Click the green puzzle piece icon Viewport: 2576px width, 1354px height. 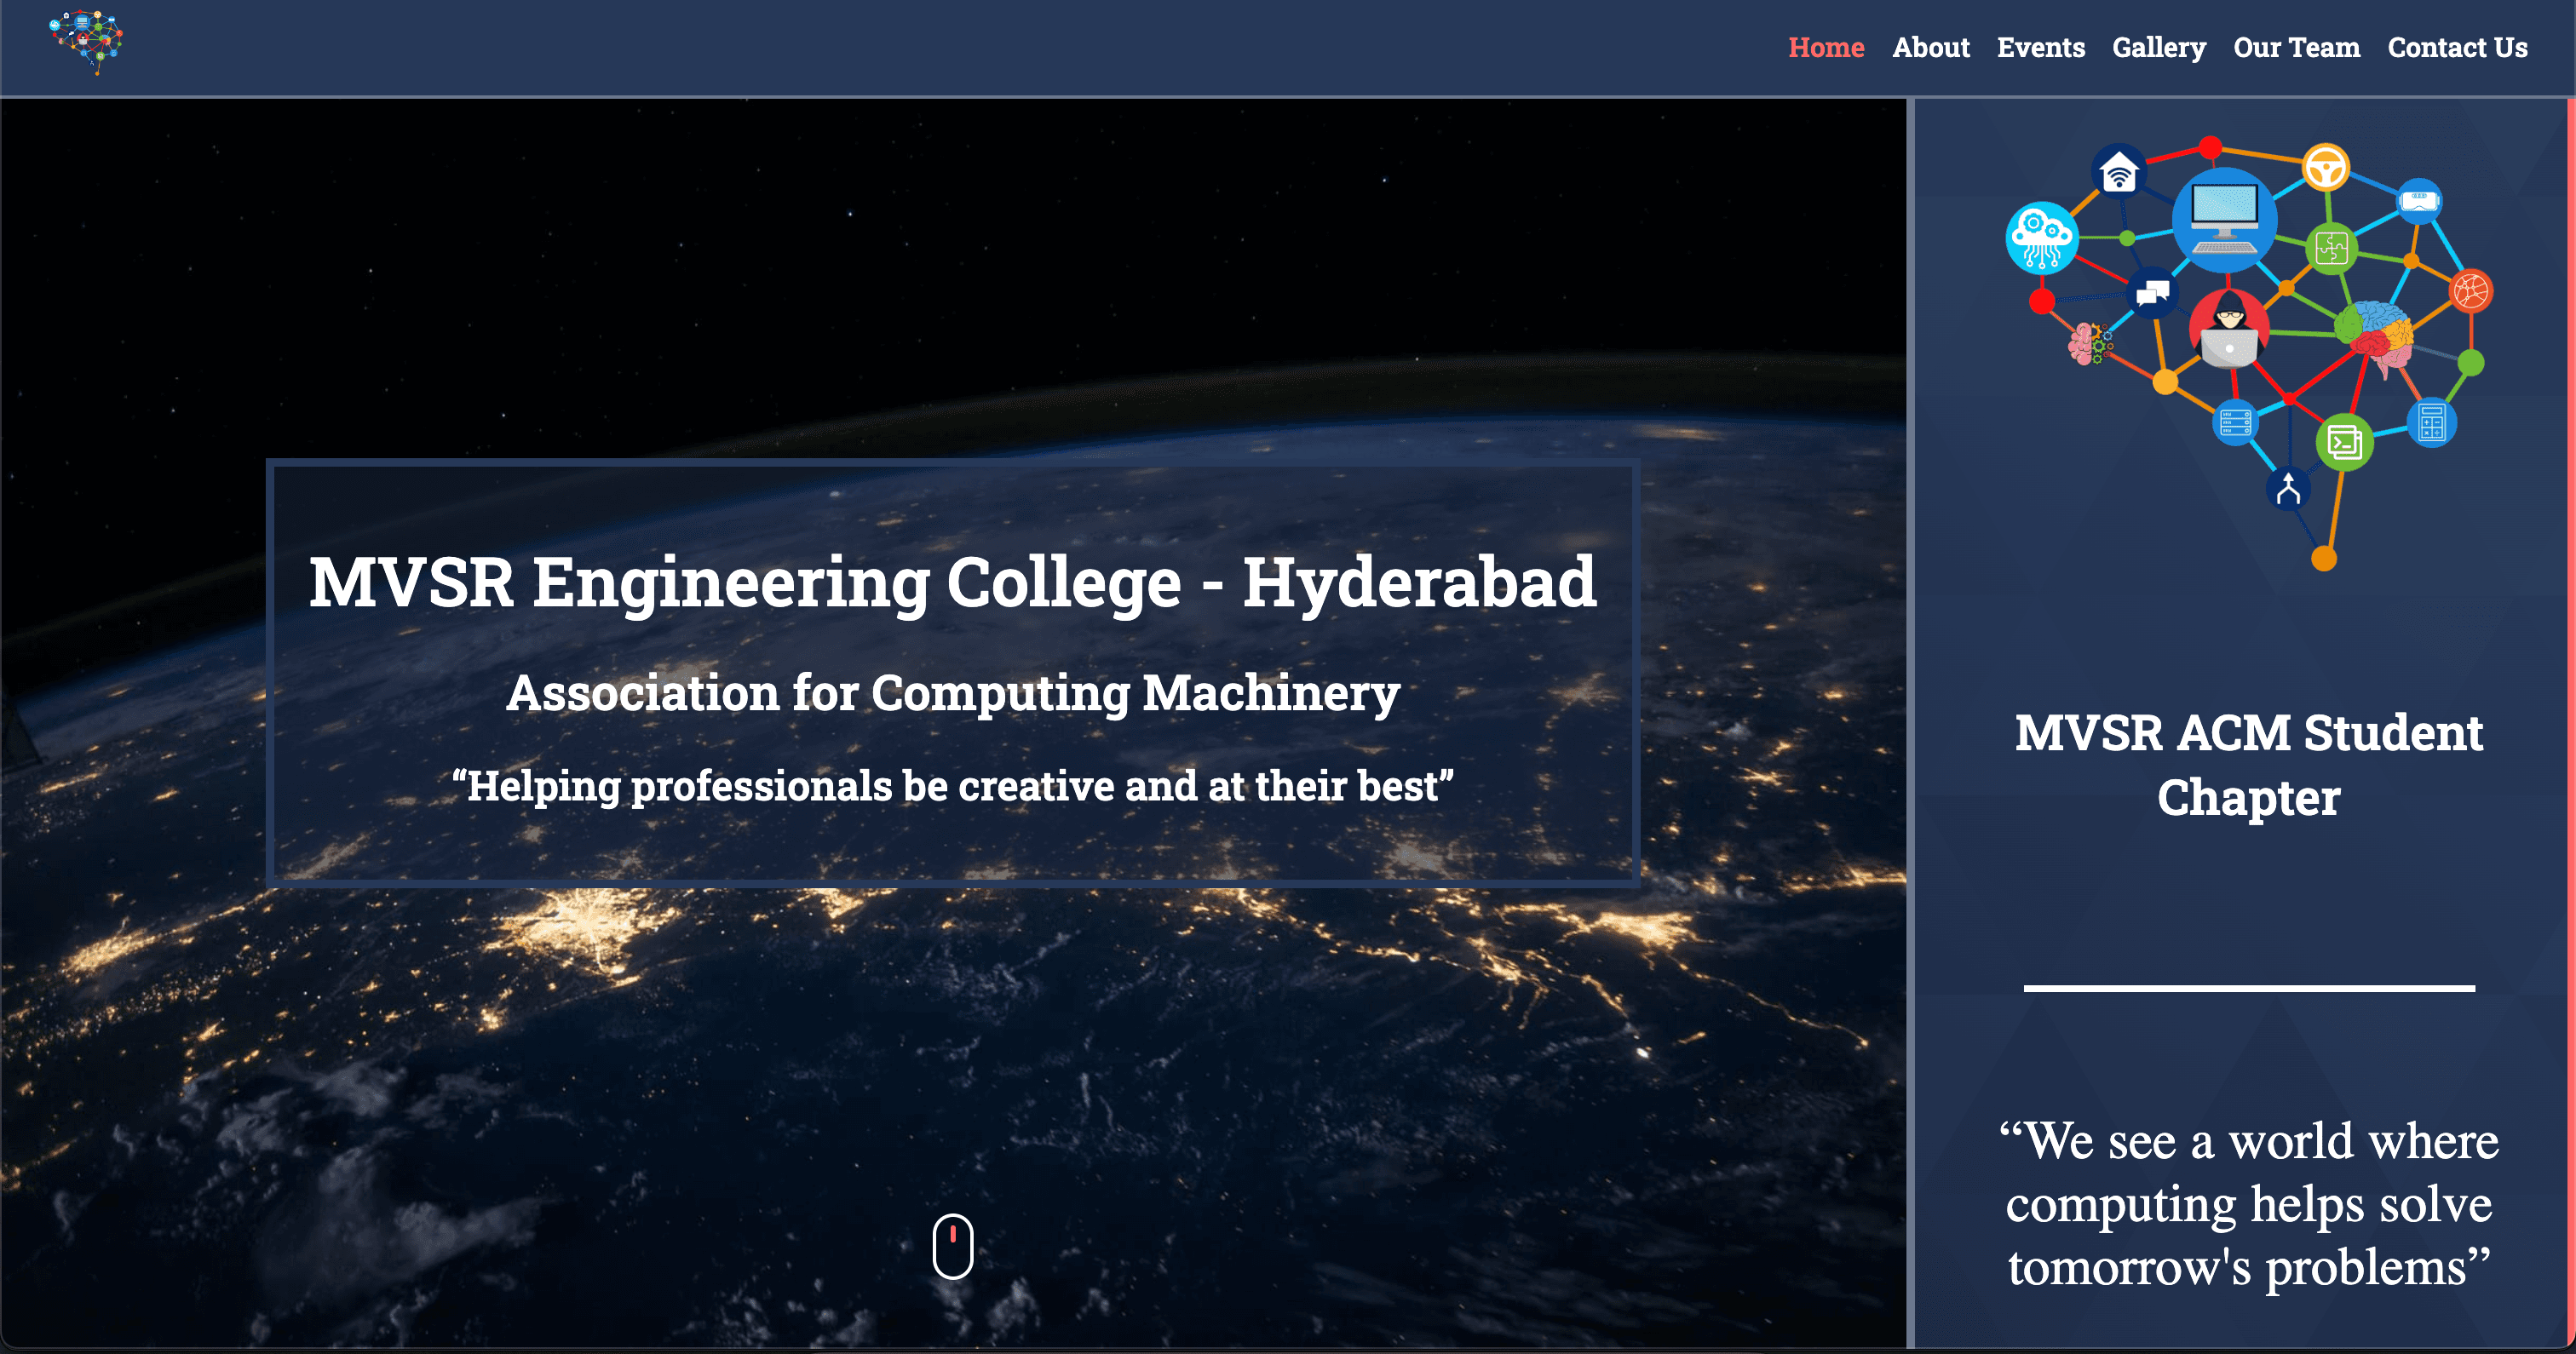[2332, 248]
